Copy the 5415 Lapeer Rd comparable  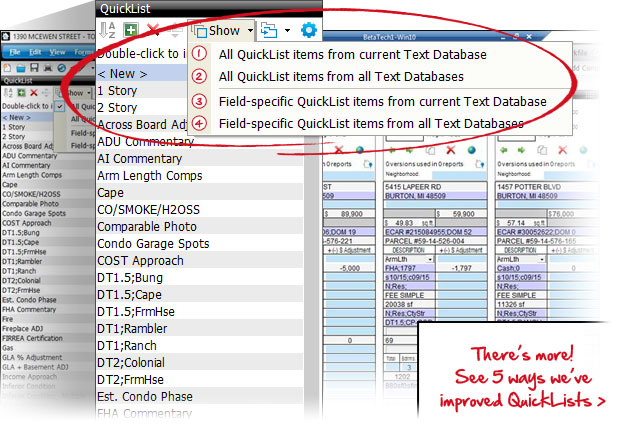pos(430,150)
